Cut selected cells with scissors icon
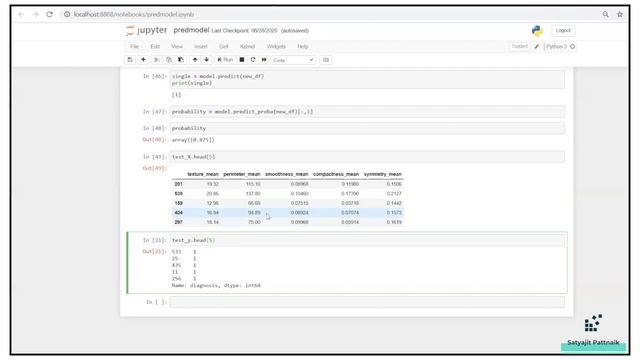Image resolution: width=640 pixels, height=360 pixels. click(x=156, y=60)
